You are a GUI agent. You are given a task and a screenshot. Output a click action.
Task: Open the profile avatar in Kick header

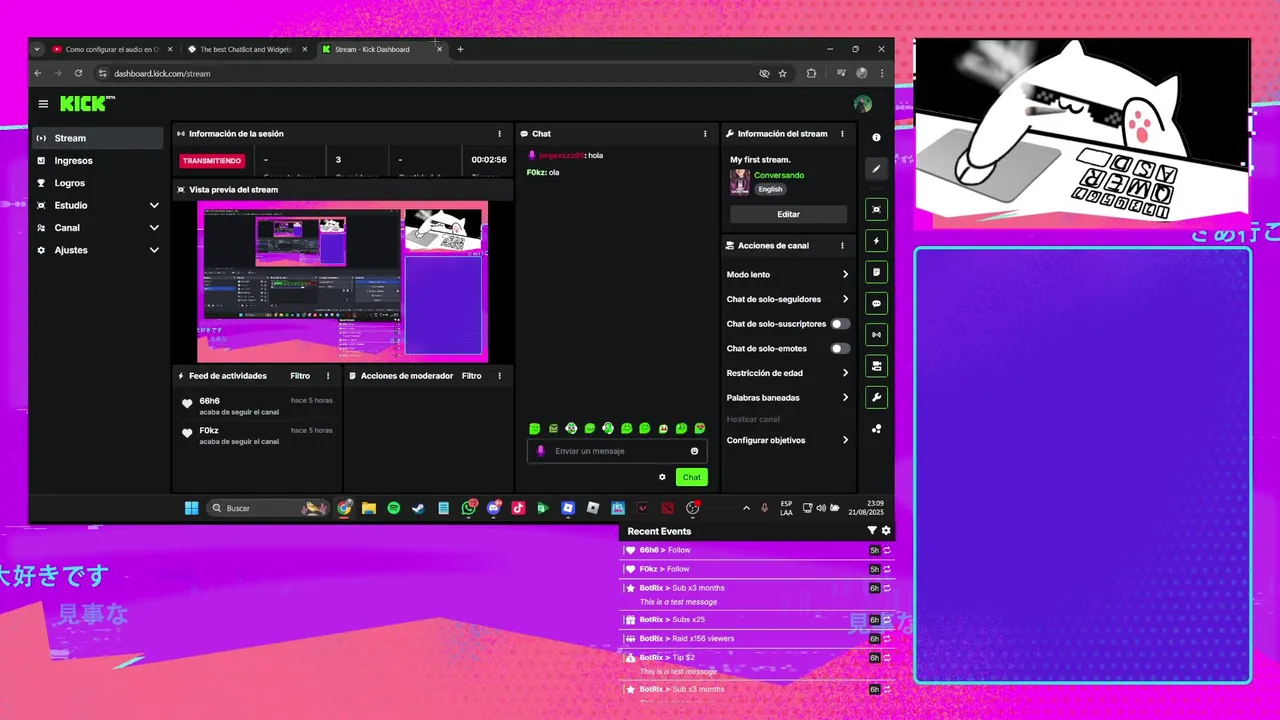pyautogui.click(x=863, y=104)
